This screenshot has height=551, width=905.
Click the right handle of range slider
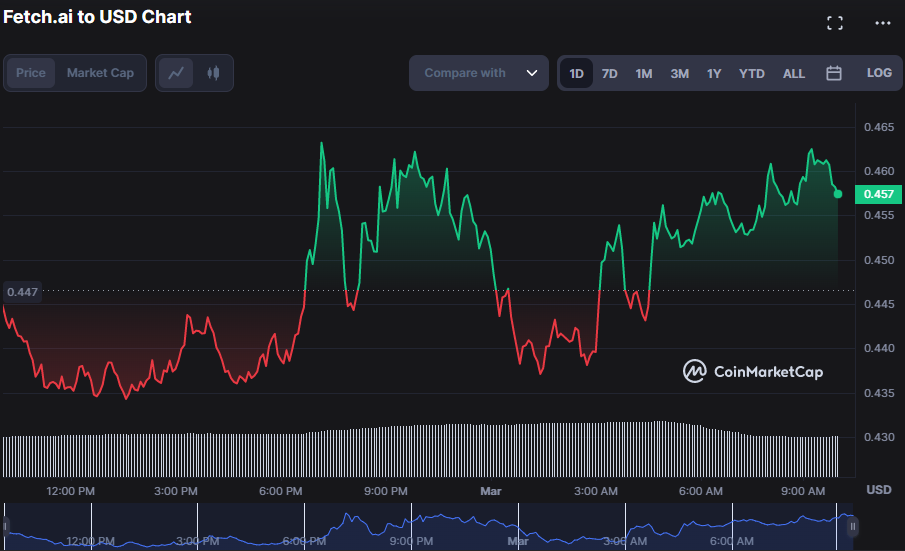pyautogui.click(x=853, y=526)
